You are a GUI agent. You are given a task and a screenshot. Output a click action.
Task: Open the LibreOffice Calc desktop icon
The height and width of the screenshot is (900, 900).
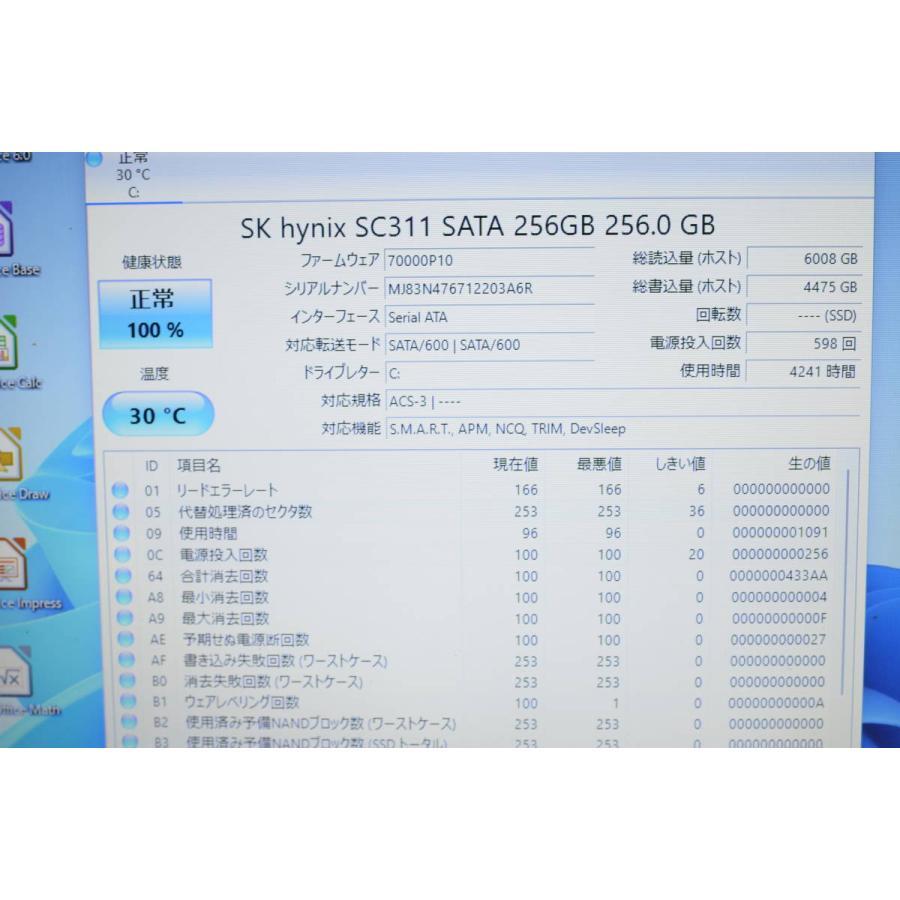click(x=8, y=348)
